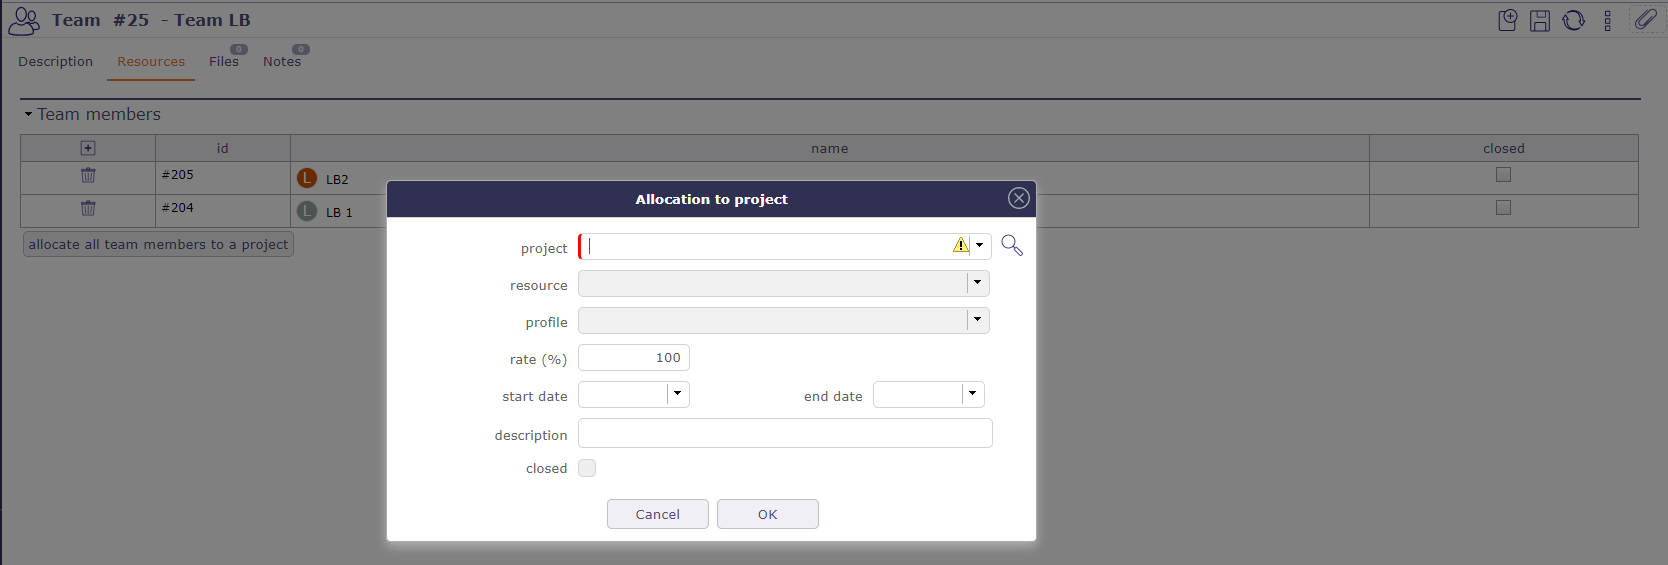Click the LB 1 member name
Image resolution: width=1668 pixels, height=565 pixels.
(x=339, y=212)
